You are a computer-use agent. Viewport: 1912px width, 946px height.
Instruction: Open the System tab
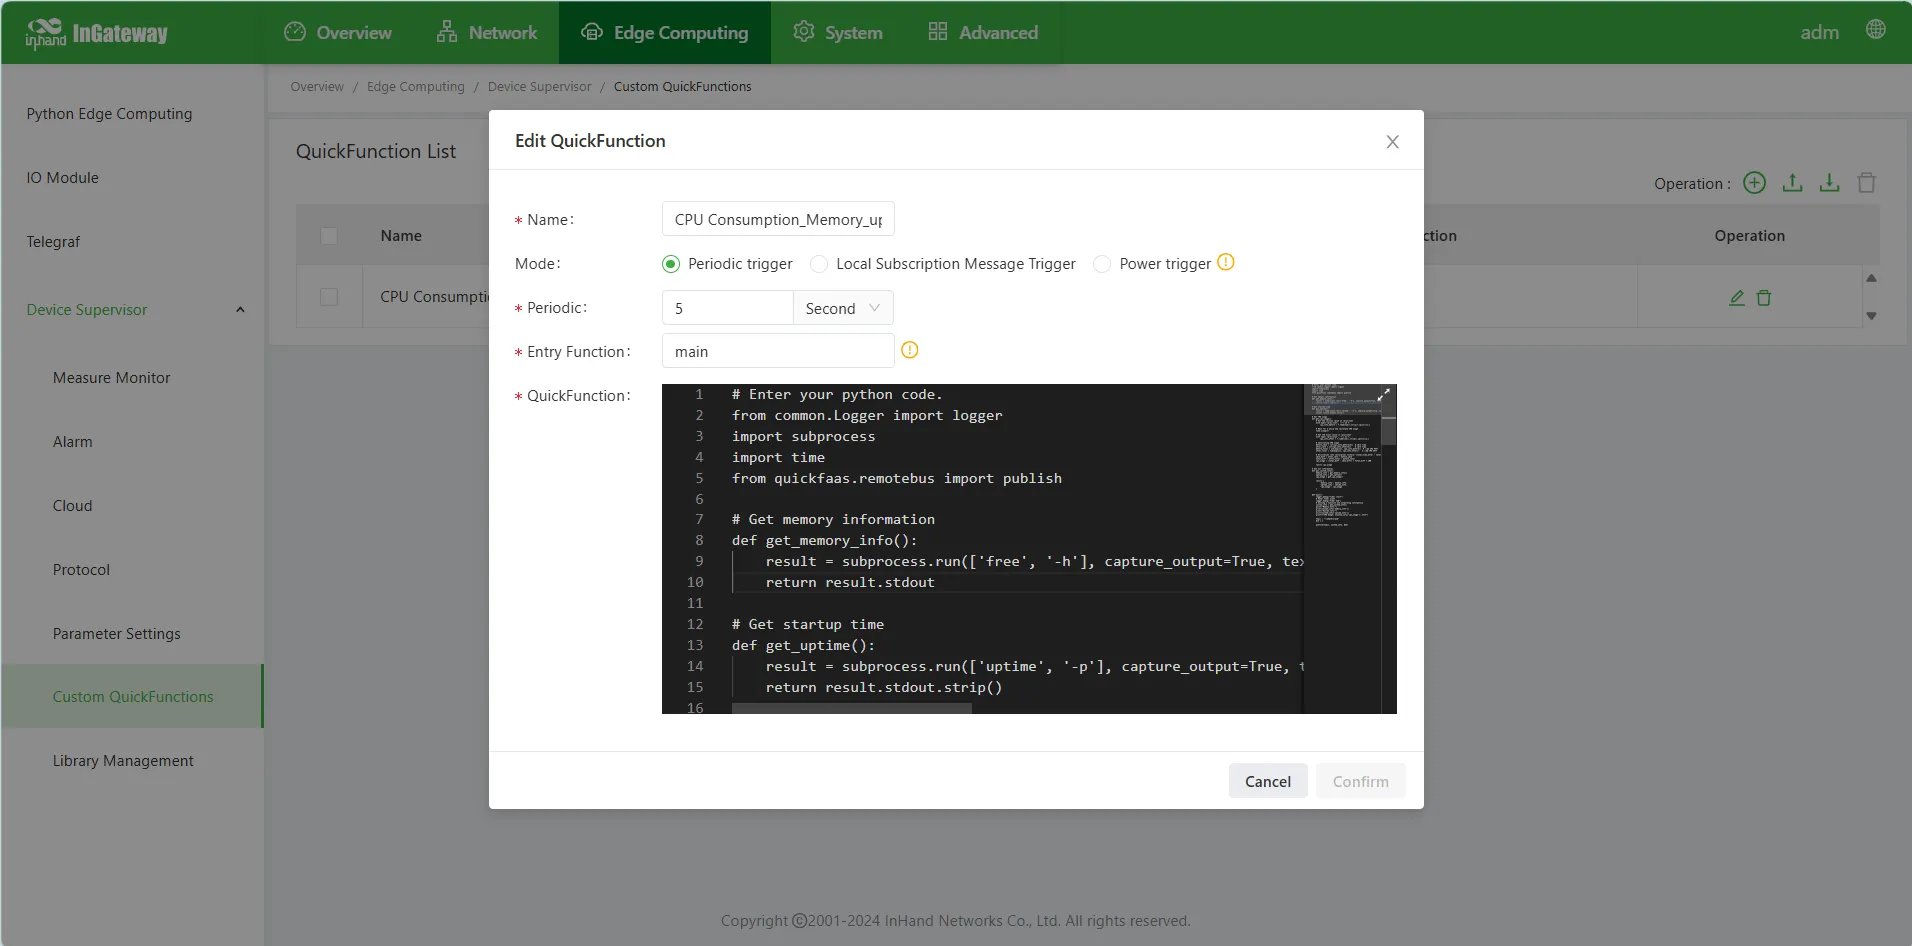(x=838, y=32)
